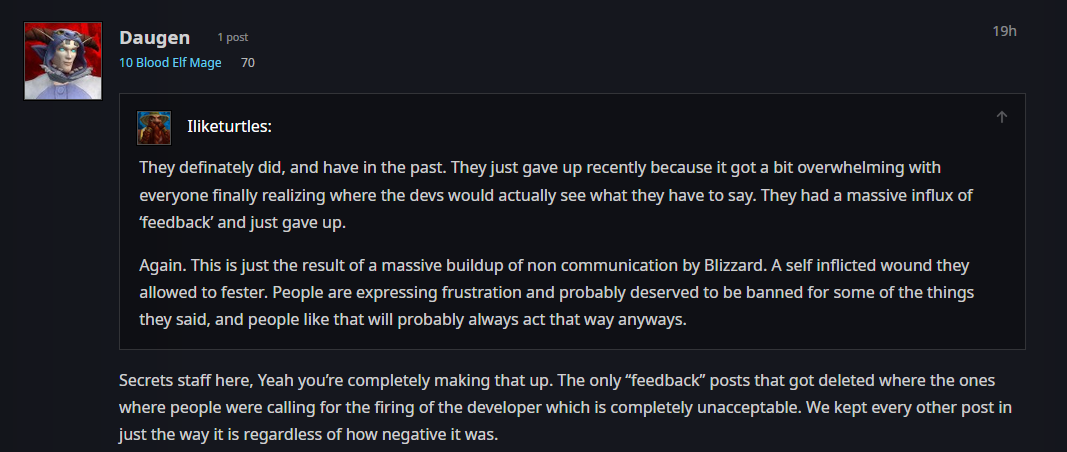Screen dimensions: 1067x452
Task: Click the quoted line ending 'and just gave up.'
Action: click(243, 223)
